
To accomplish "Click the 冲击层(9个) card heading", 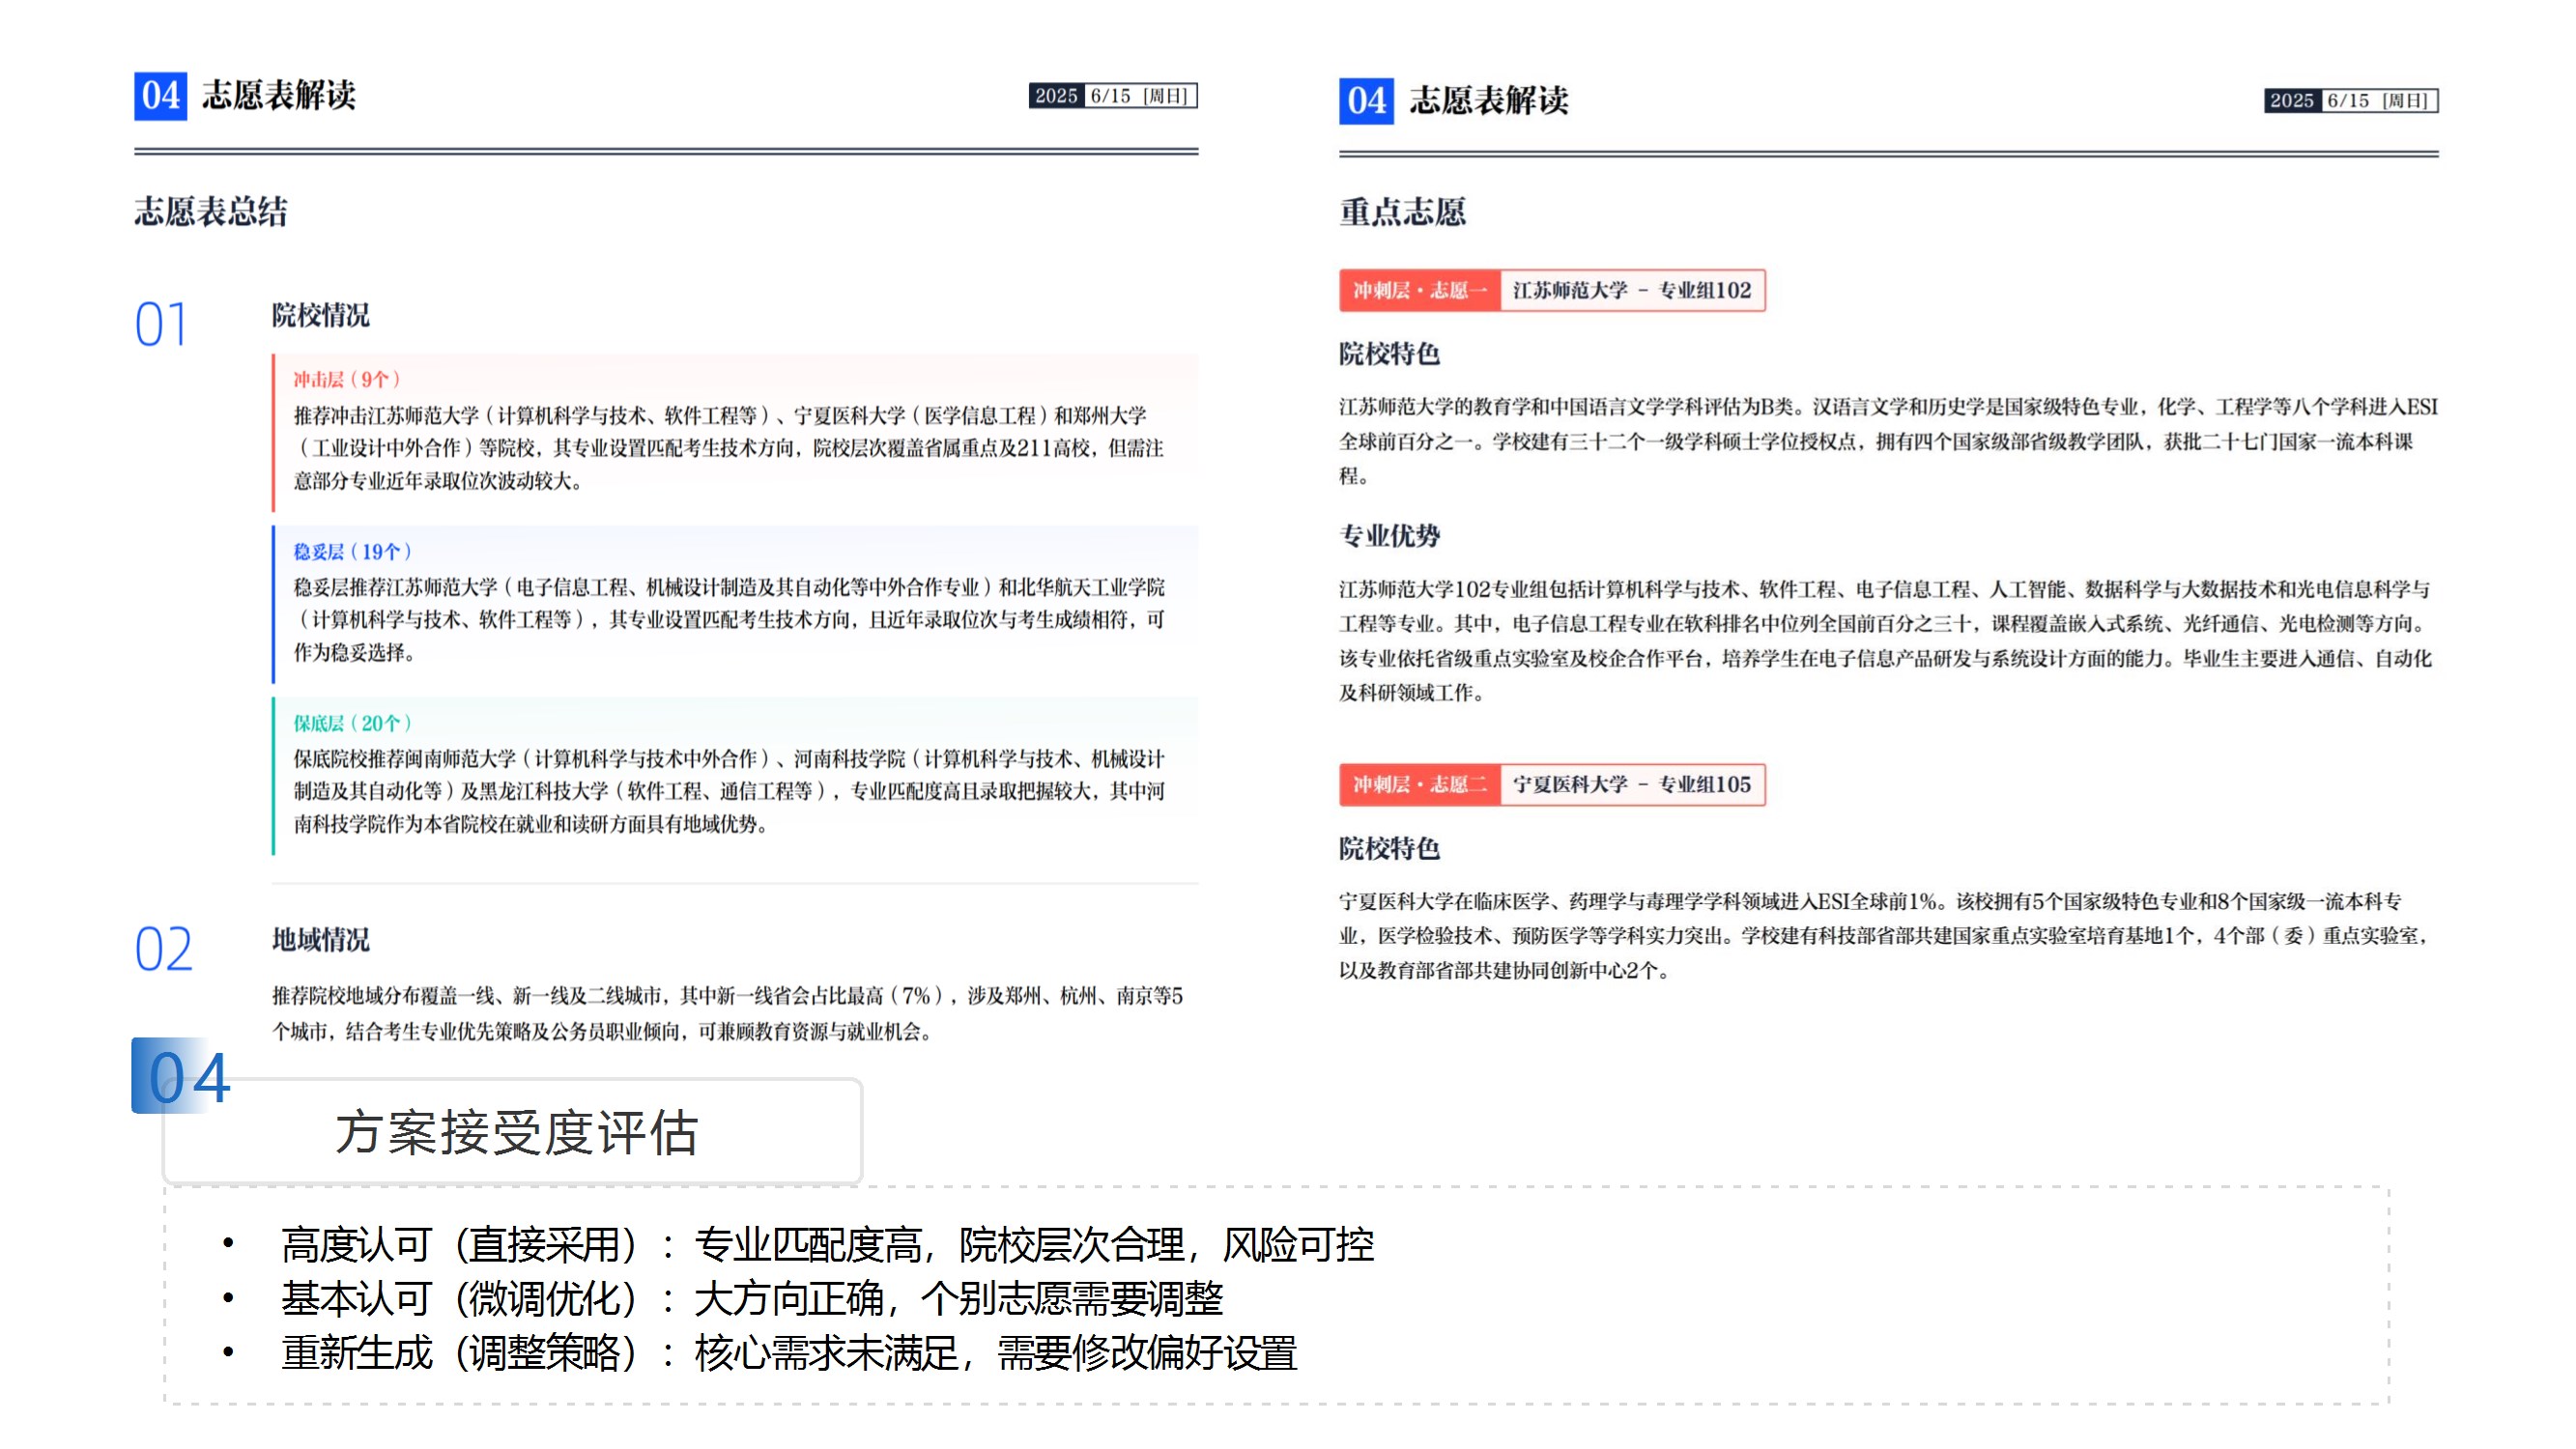I will coord(346,379).
